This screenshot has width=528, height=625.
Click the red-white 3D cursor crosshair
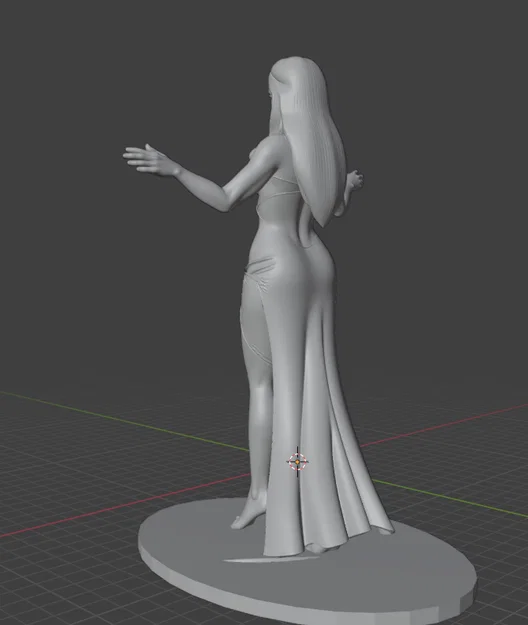click(x=297, y=462)
